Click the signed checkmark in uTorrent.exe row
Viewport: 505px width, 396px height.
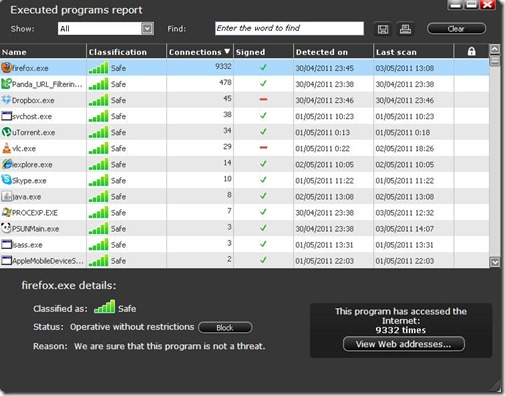[x=263, y=131]
